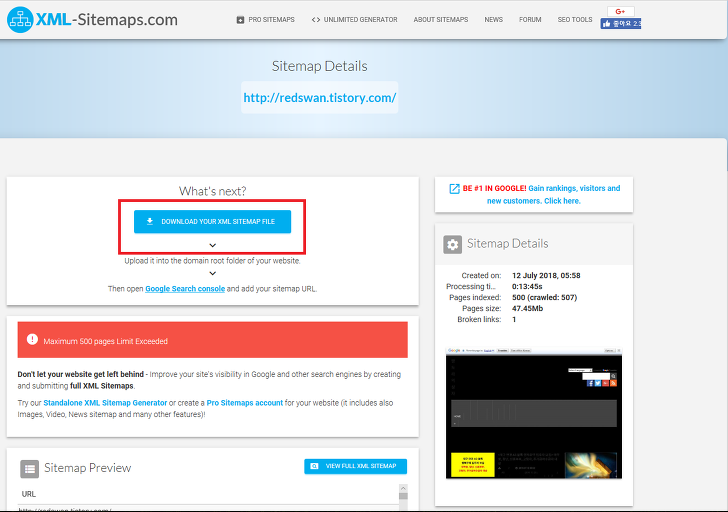Click the Sitemap Preview list icon
728x512 pixels.
[29, 468]
